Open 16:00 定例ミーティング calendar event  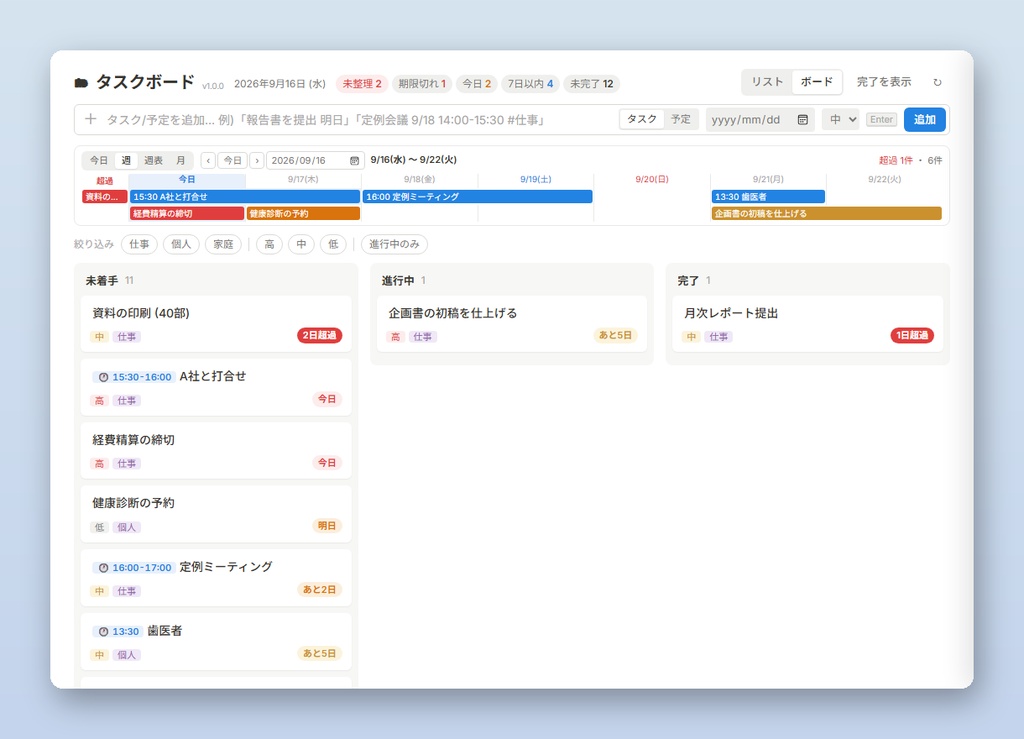coord(477,197)
